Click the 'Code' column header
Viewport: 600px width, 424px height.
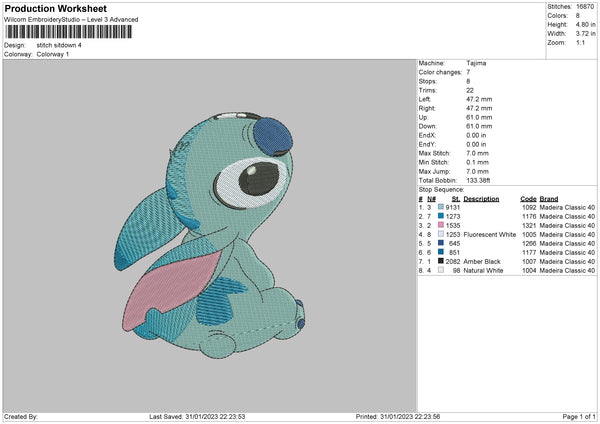pos(528,199)
